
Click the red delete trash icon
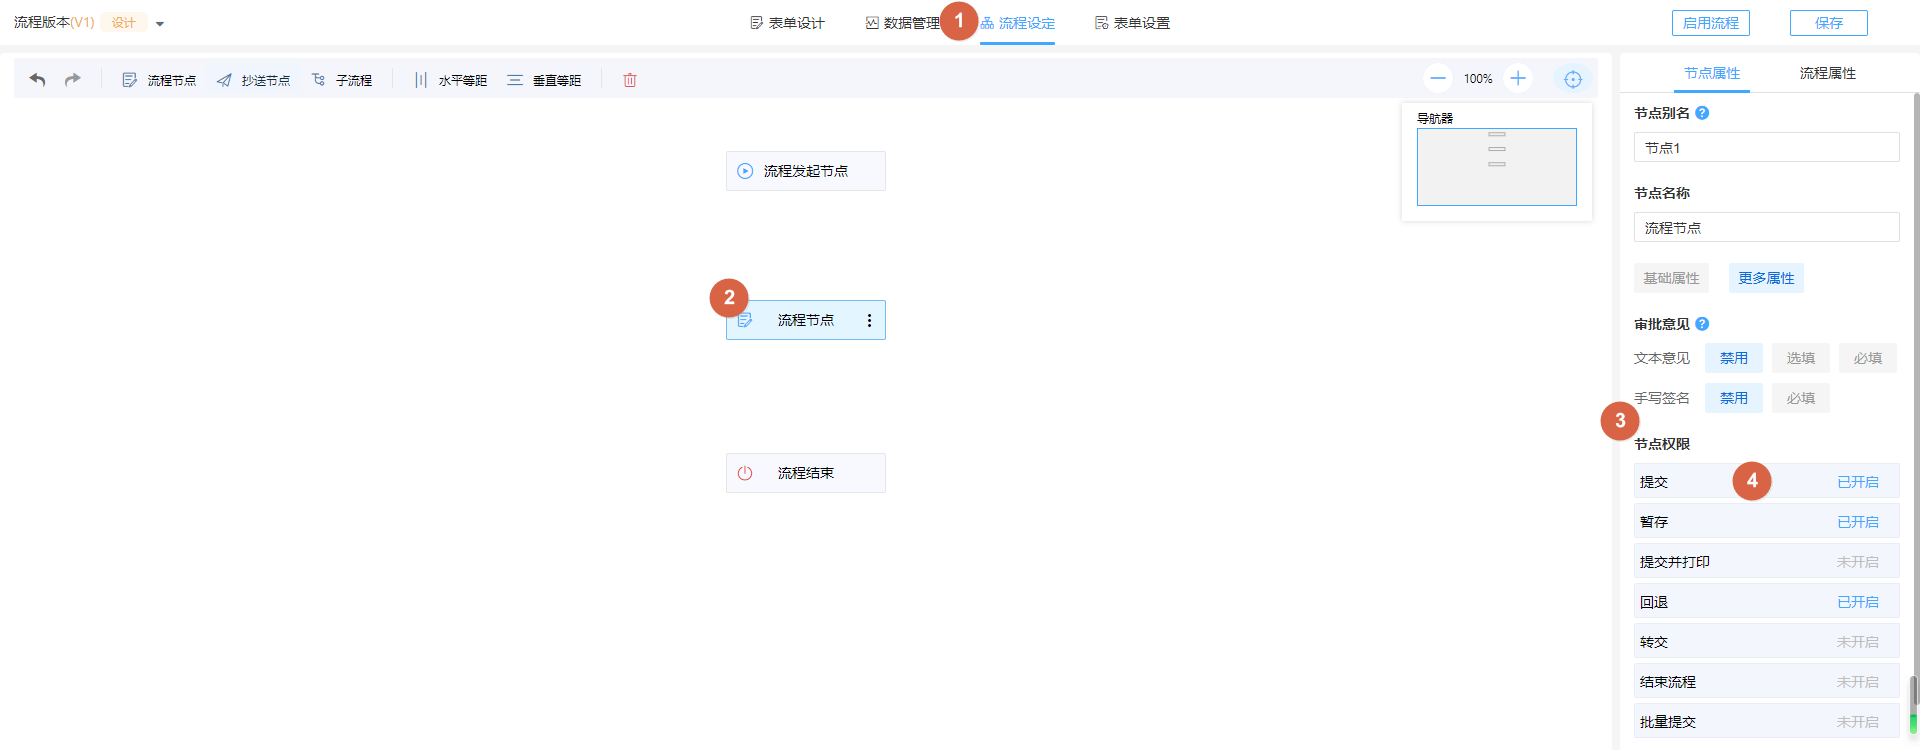tap(630, 80)
